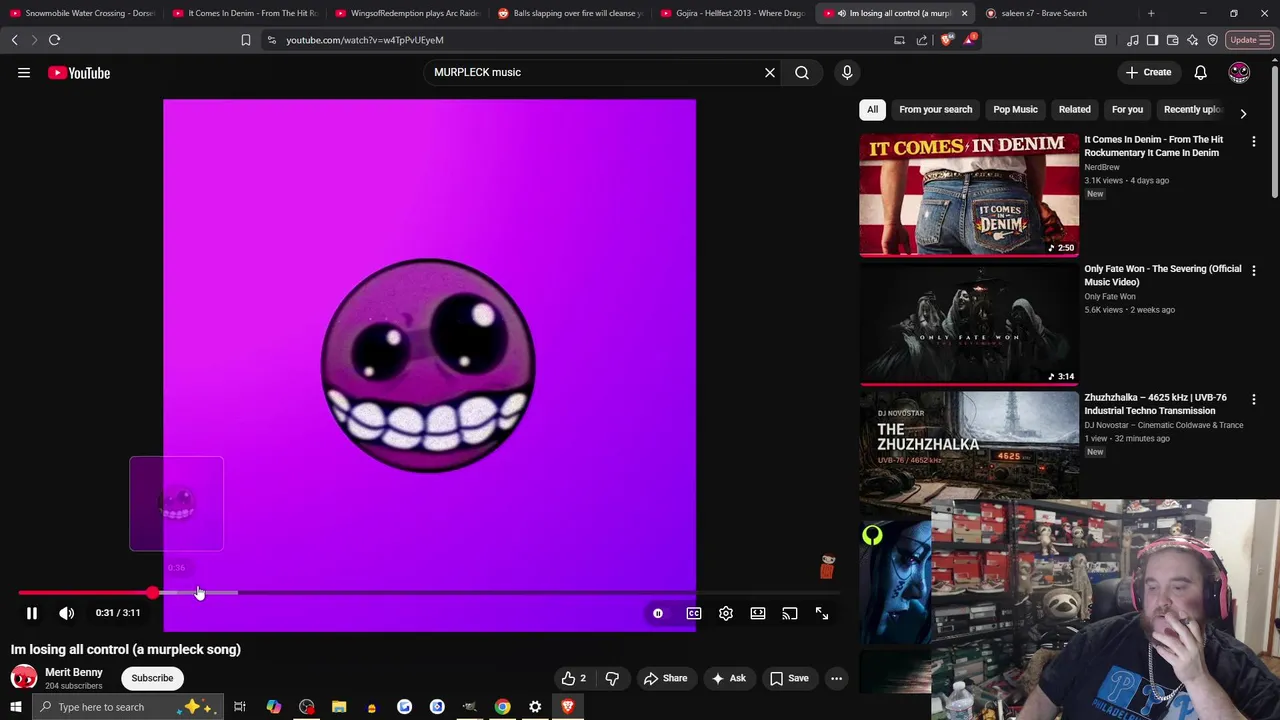Open the video player settings gear
Image resolution: width=1280 pixels, height=720 pixels.
tap(726, 613)
